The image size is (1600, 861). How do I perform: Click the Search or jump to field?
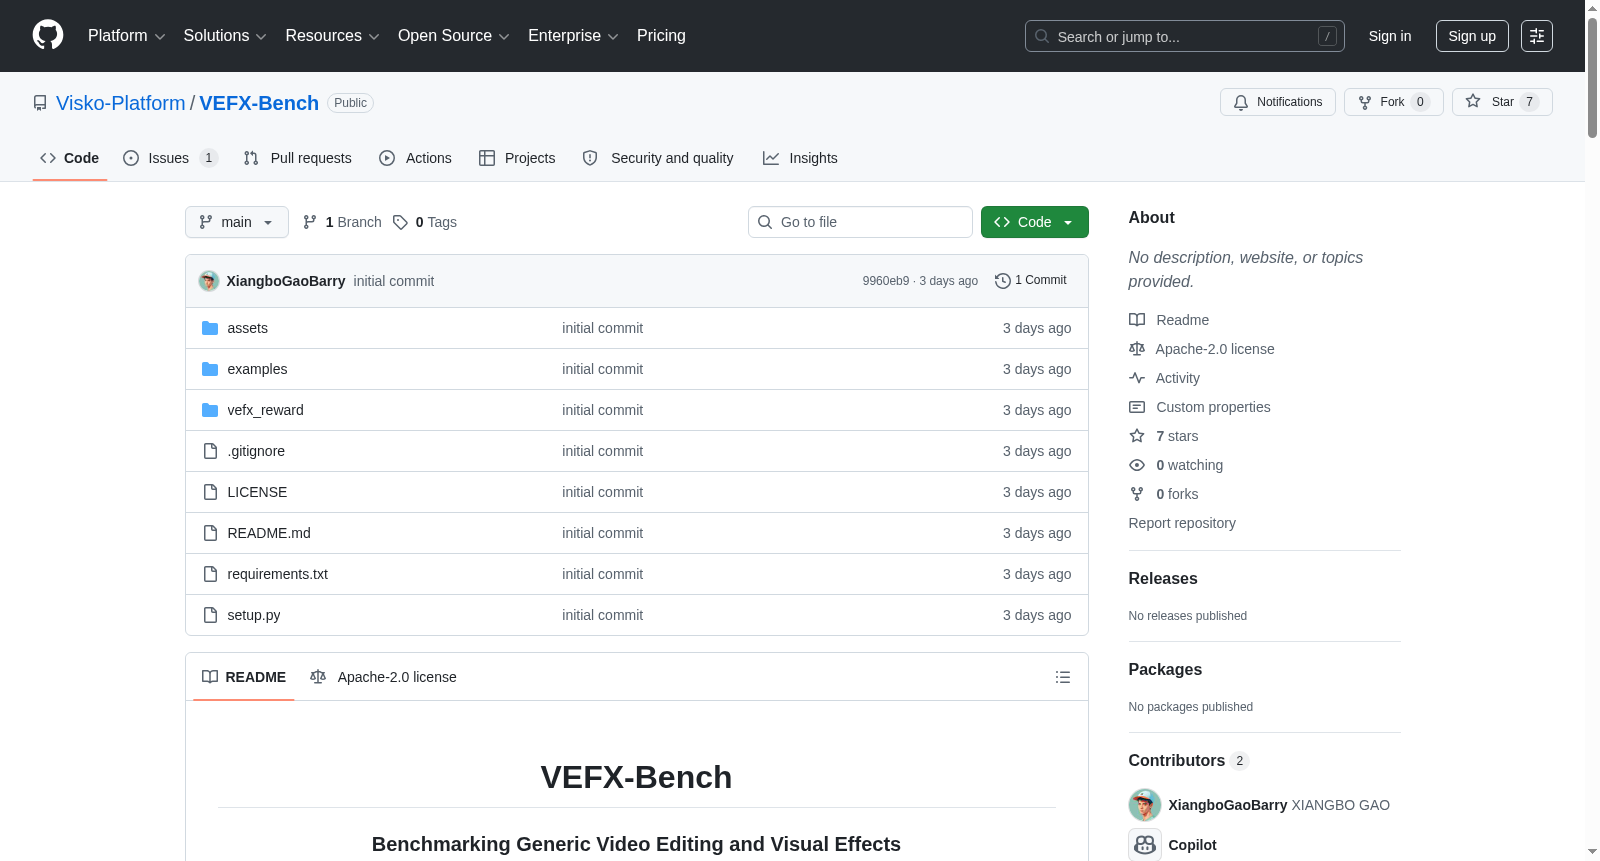(x=1185, y=36)
